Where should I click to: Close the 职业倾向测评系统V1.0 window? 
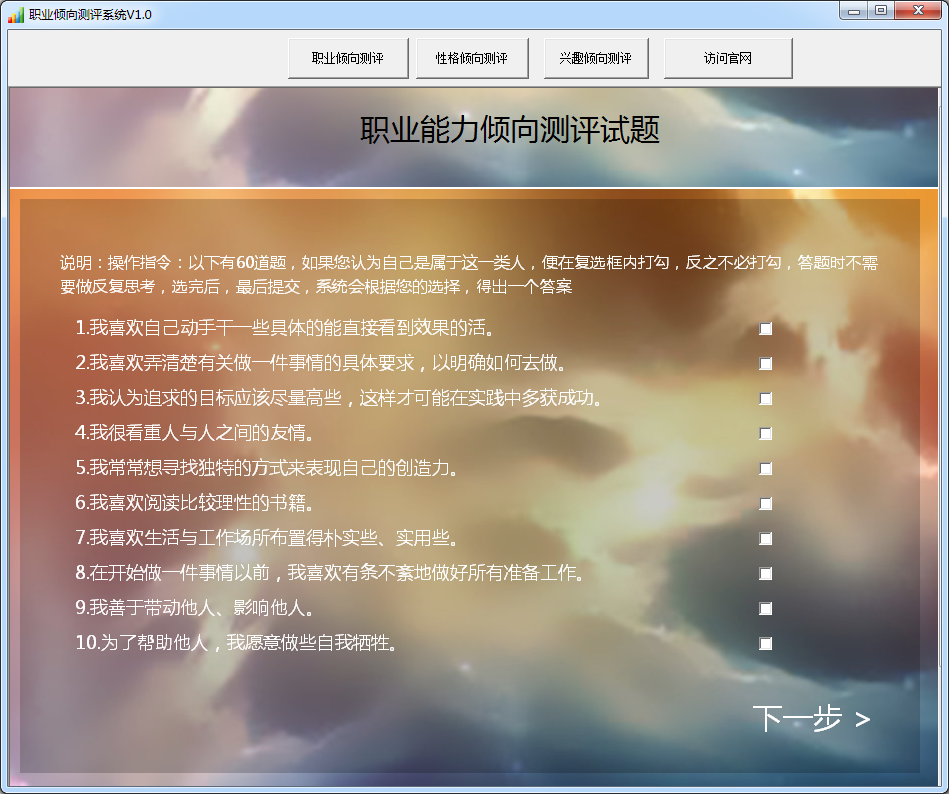tap(918, 11)
